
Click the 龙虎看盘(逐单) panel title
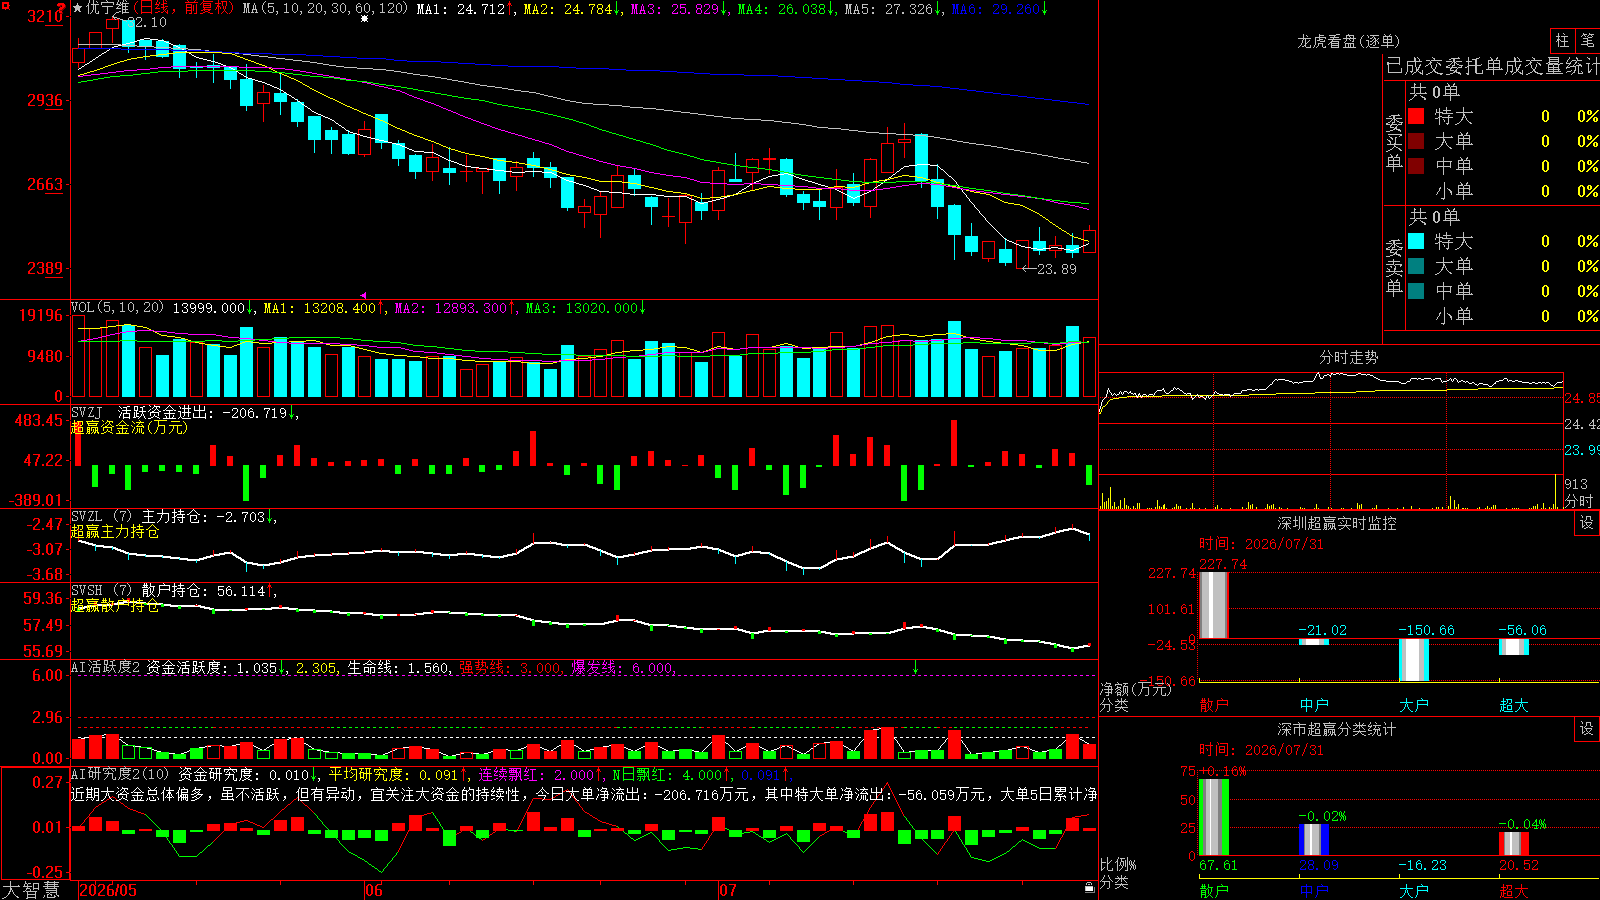pyautogui.click(x=1349, y=41)
